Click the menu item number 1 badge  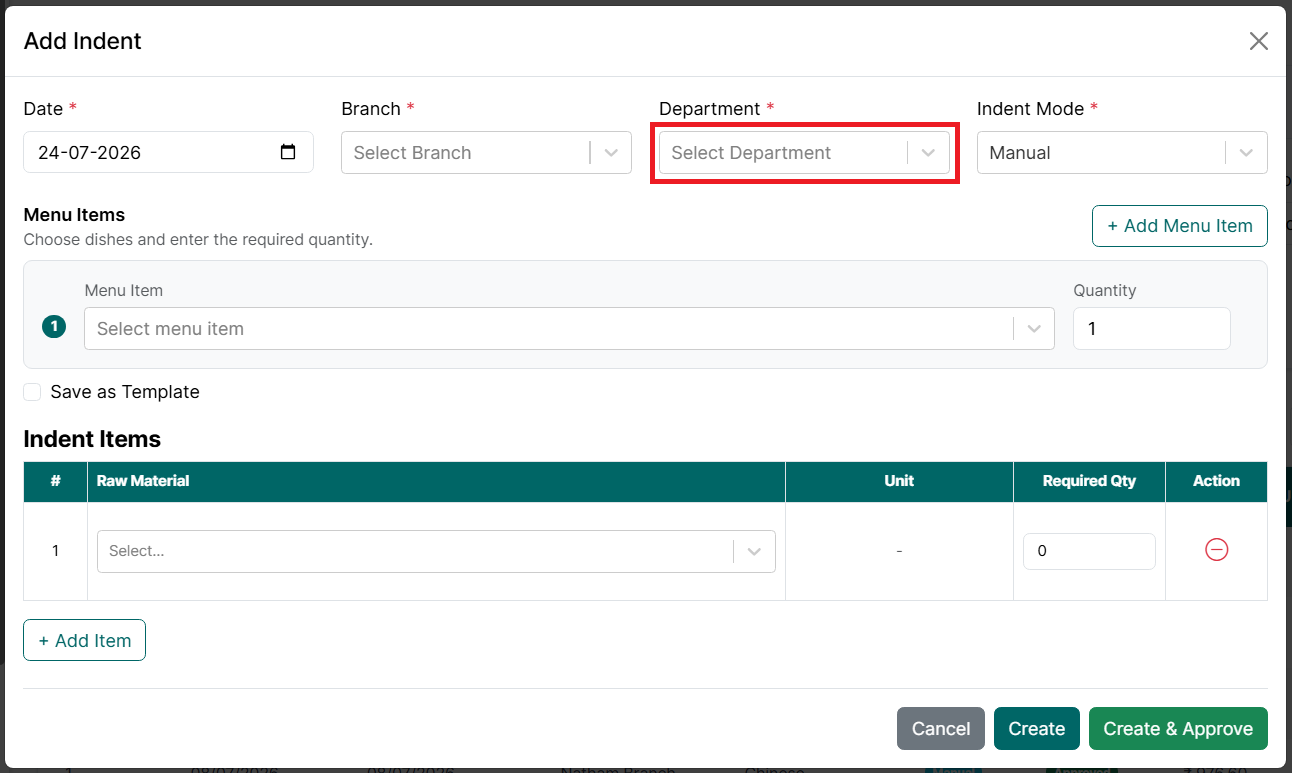(54, 326)
